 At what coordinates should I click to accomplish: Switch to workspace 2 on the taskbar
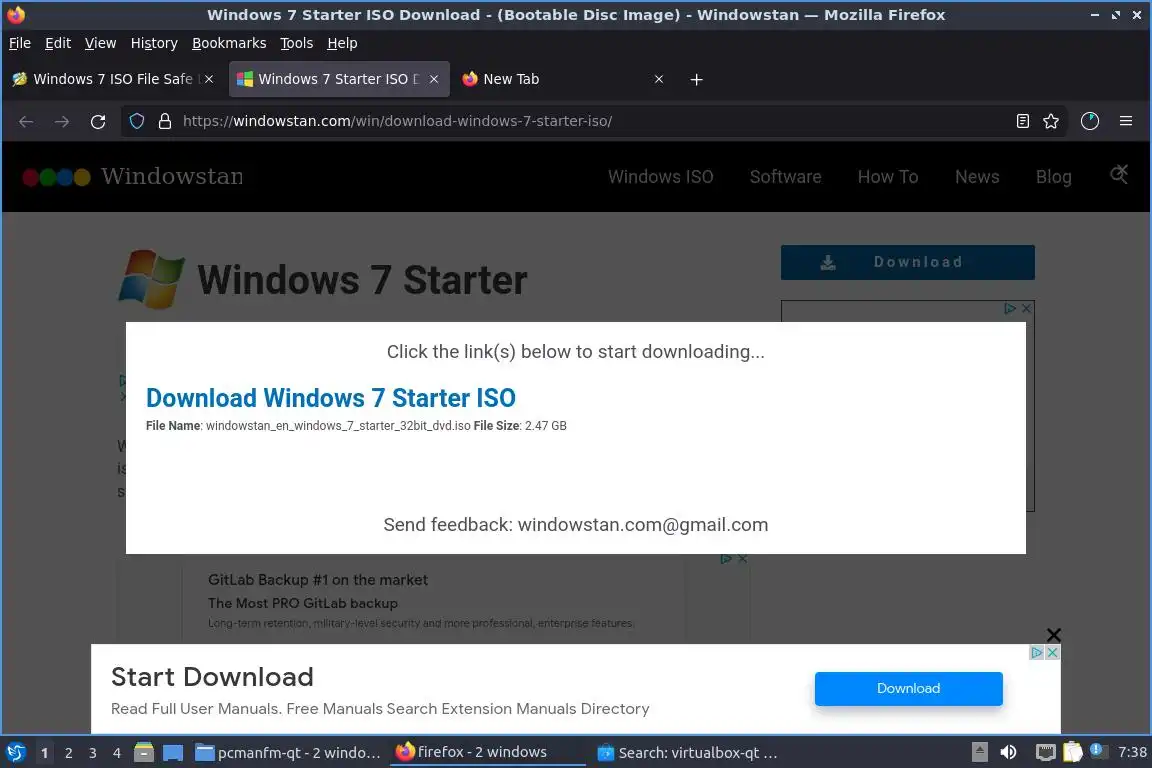pos(68,753)
